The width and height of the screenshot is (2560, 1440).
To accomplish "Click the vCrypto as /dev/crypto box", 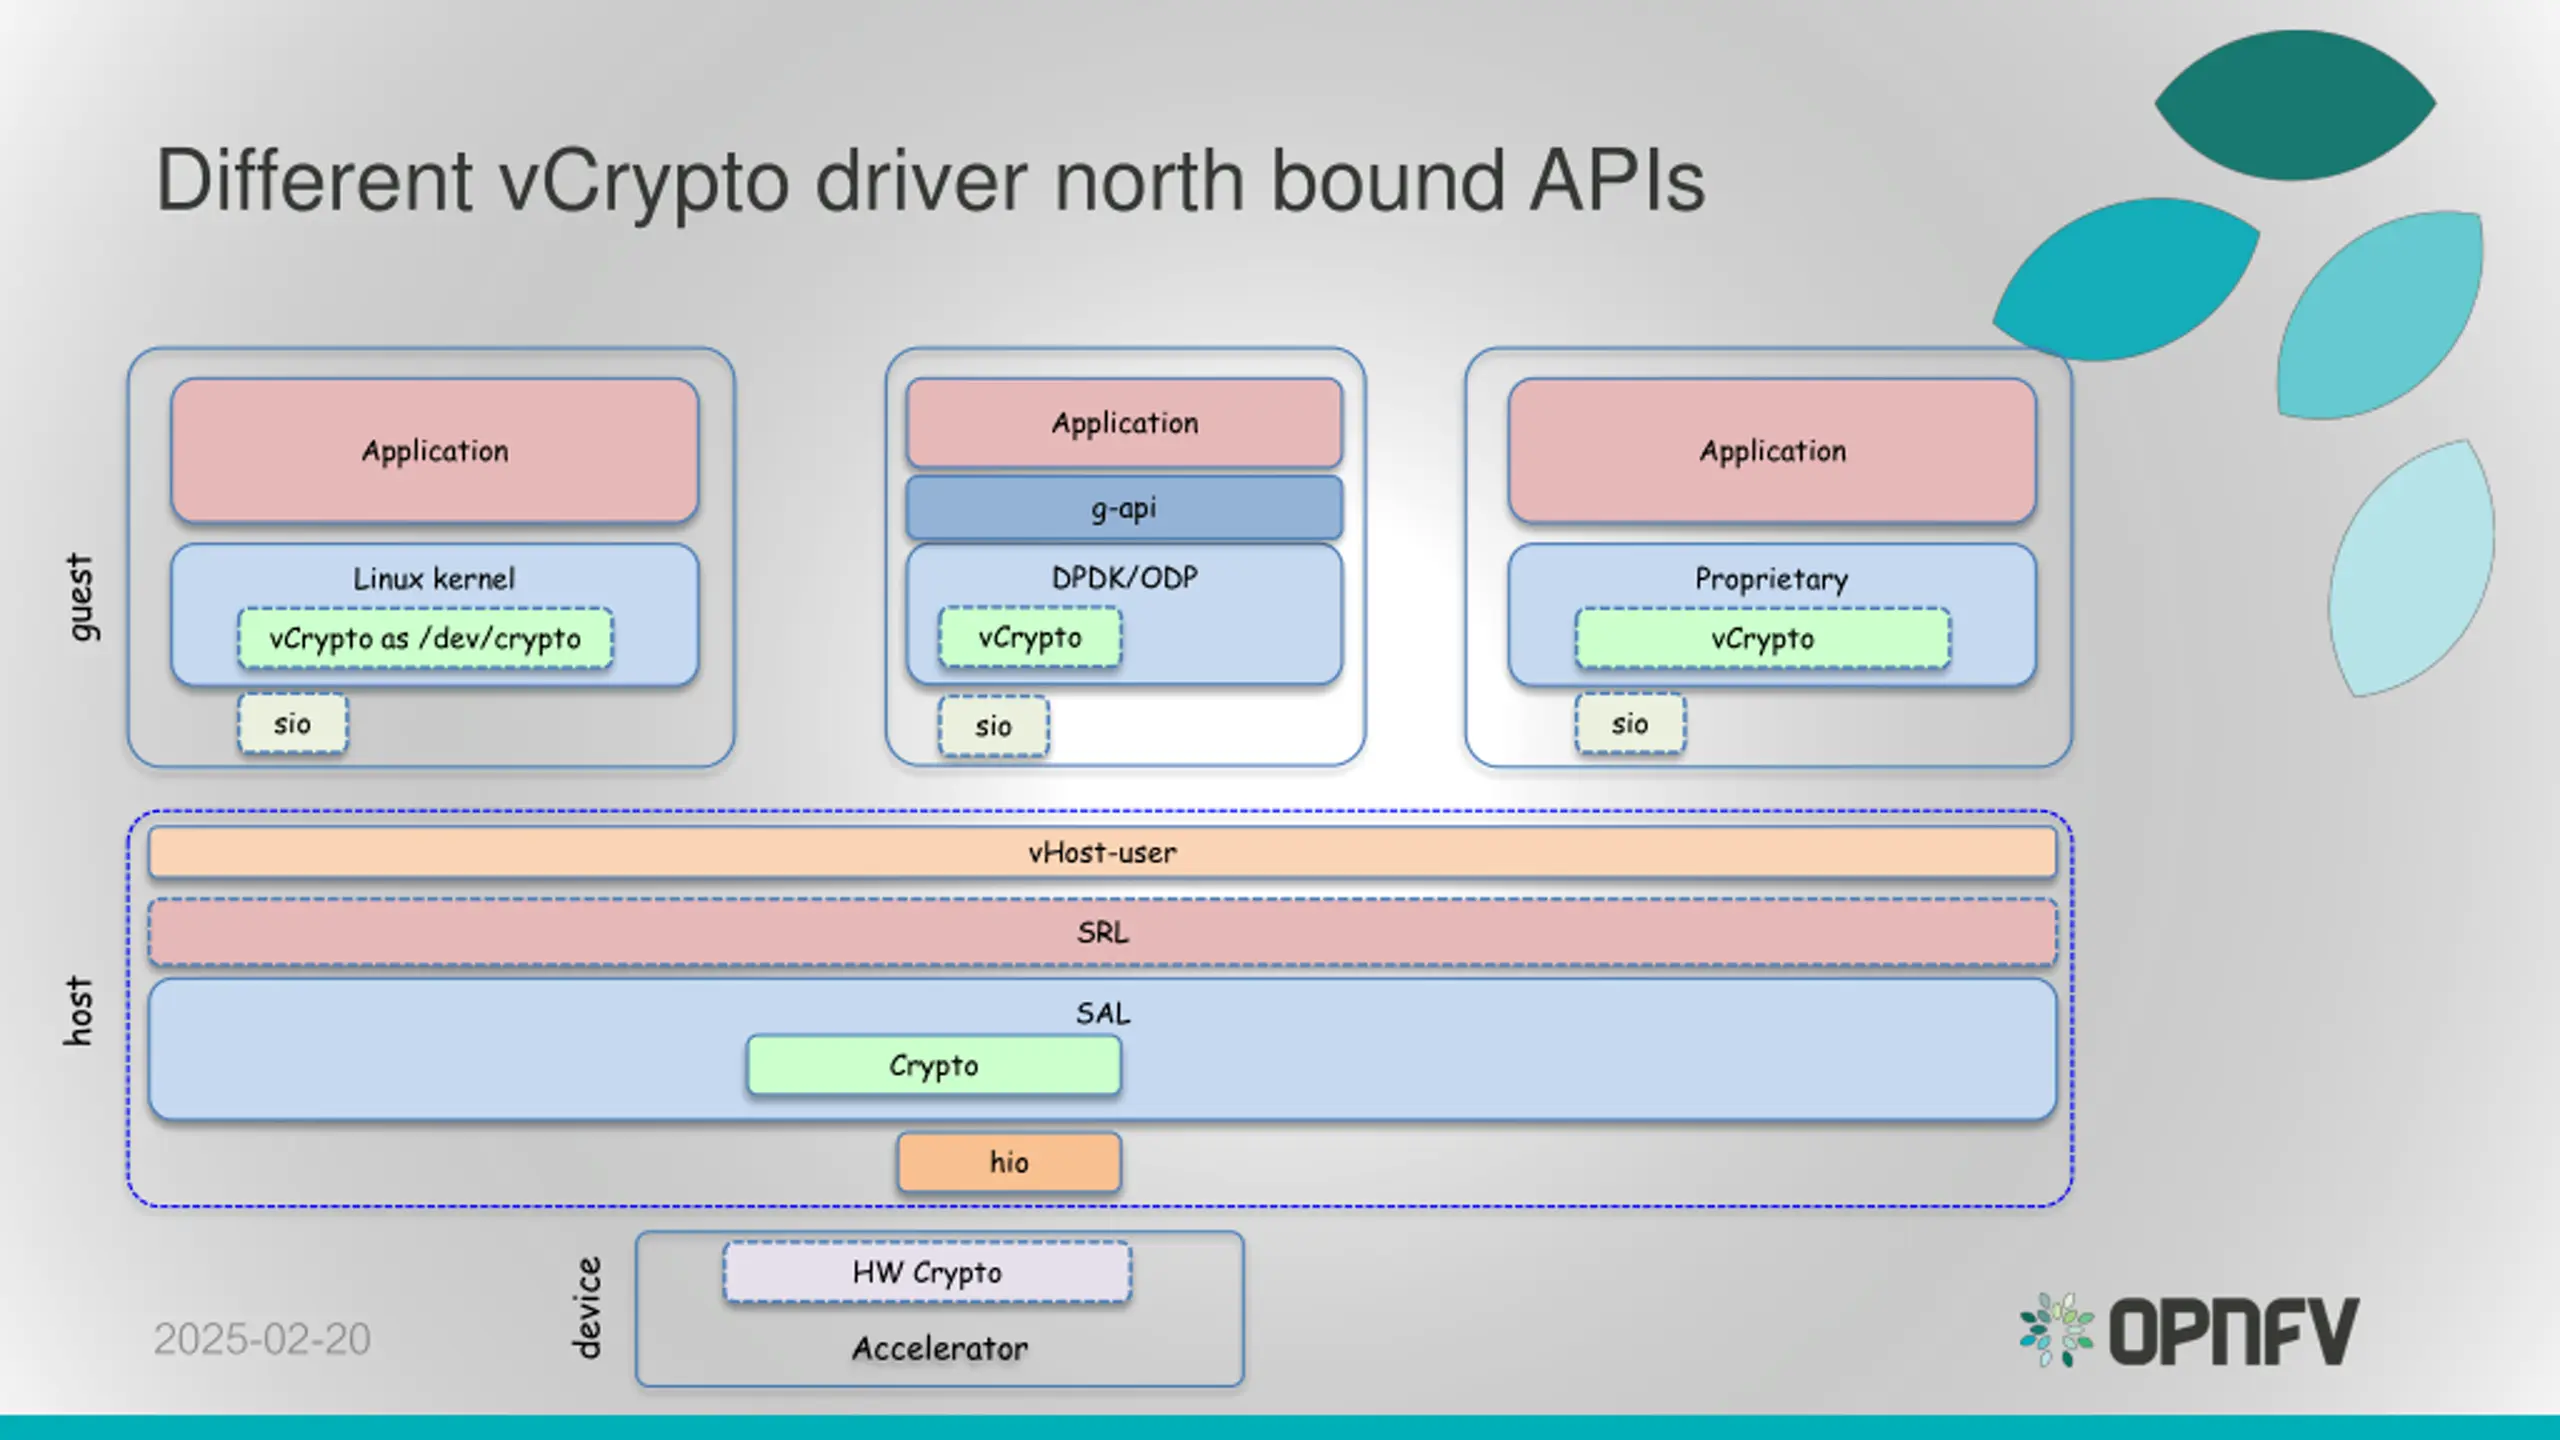I will point(425,638).
